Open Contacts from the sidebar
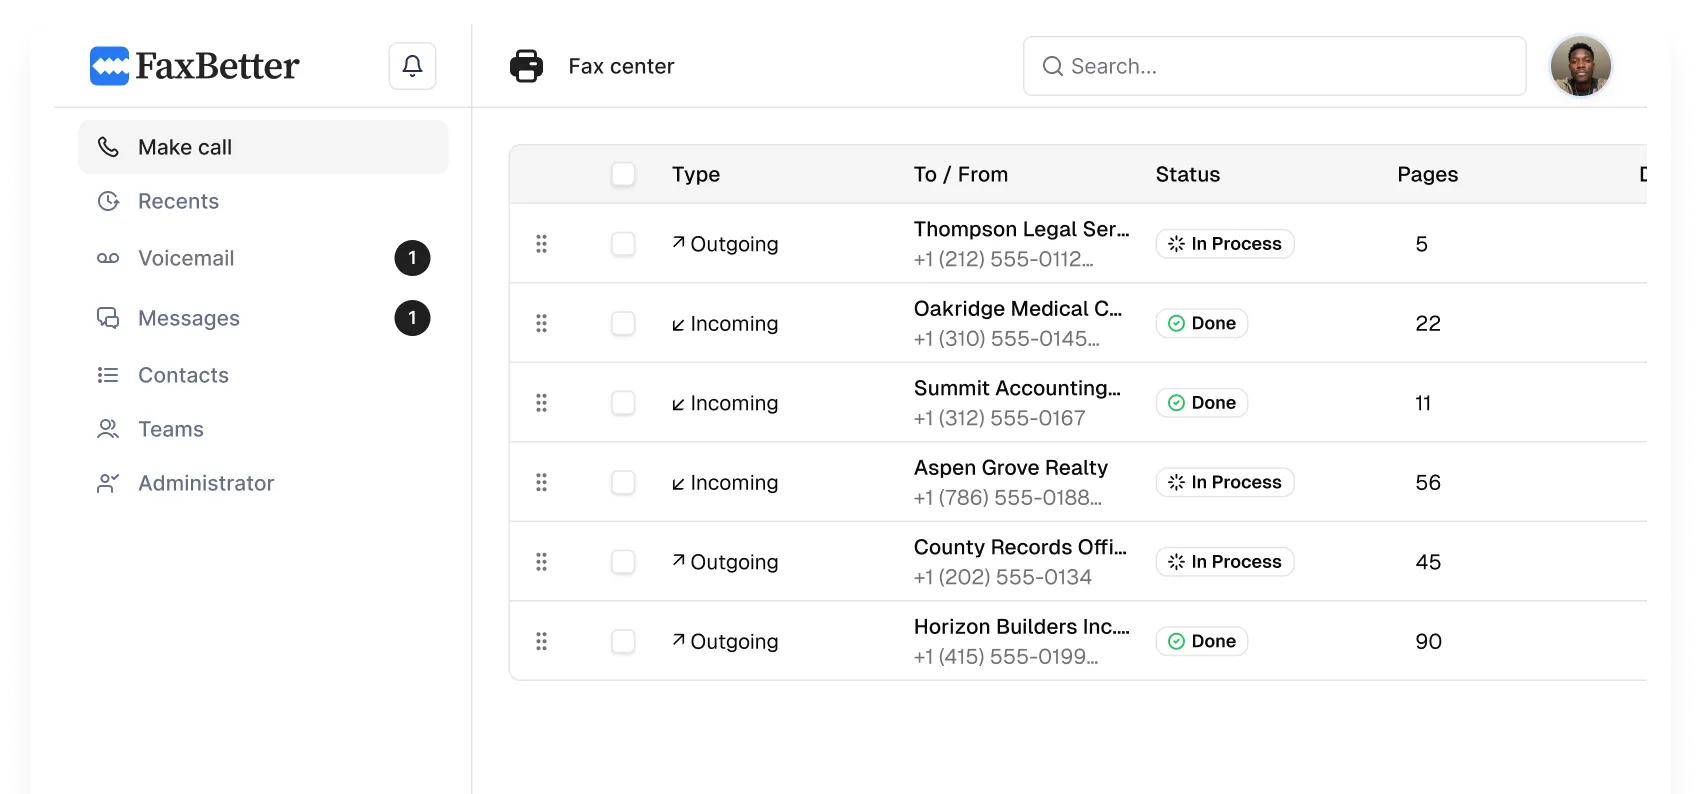Screen dimensions: 1701x794 183,375
